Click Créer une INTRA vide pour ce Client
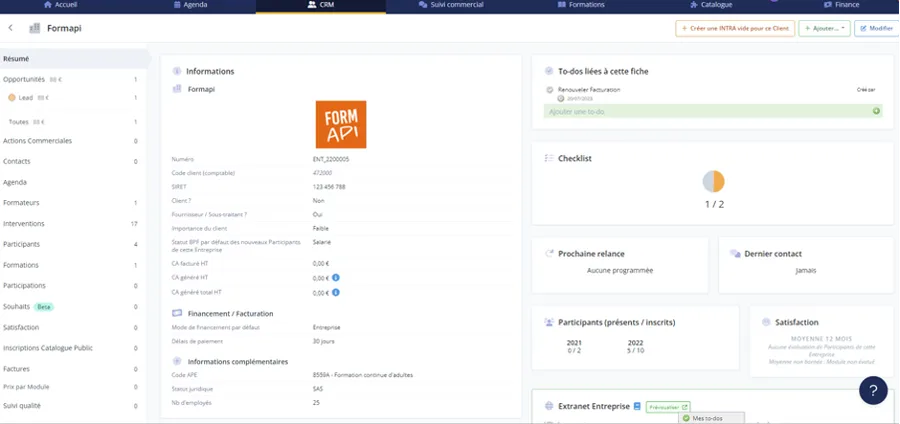The image size is (900, 424). coord(735,28)
